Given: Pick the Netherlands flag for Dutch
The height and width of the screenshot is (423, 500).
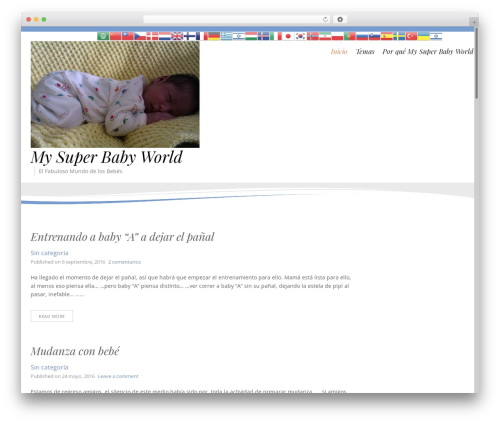Looking at the screenshot, I should pos(165,36).
